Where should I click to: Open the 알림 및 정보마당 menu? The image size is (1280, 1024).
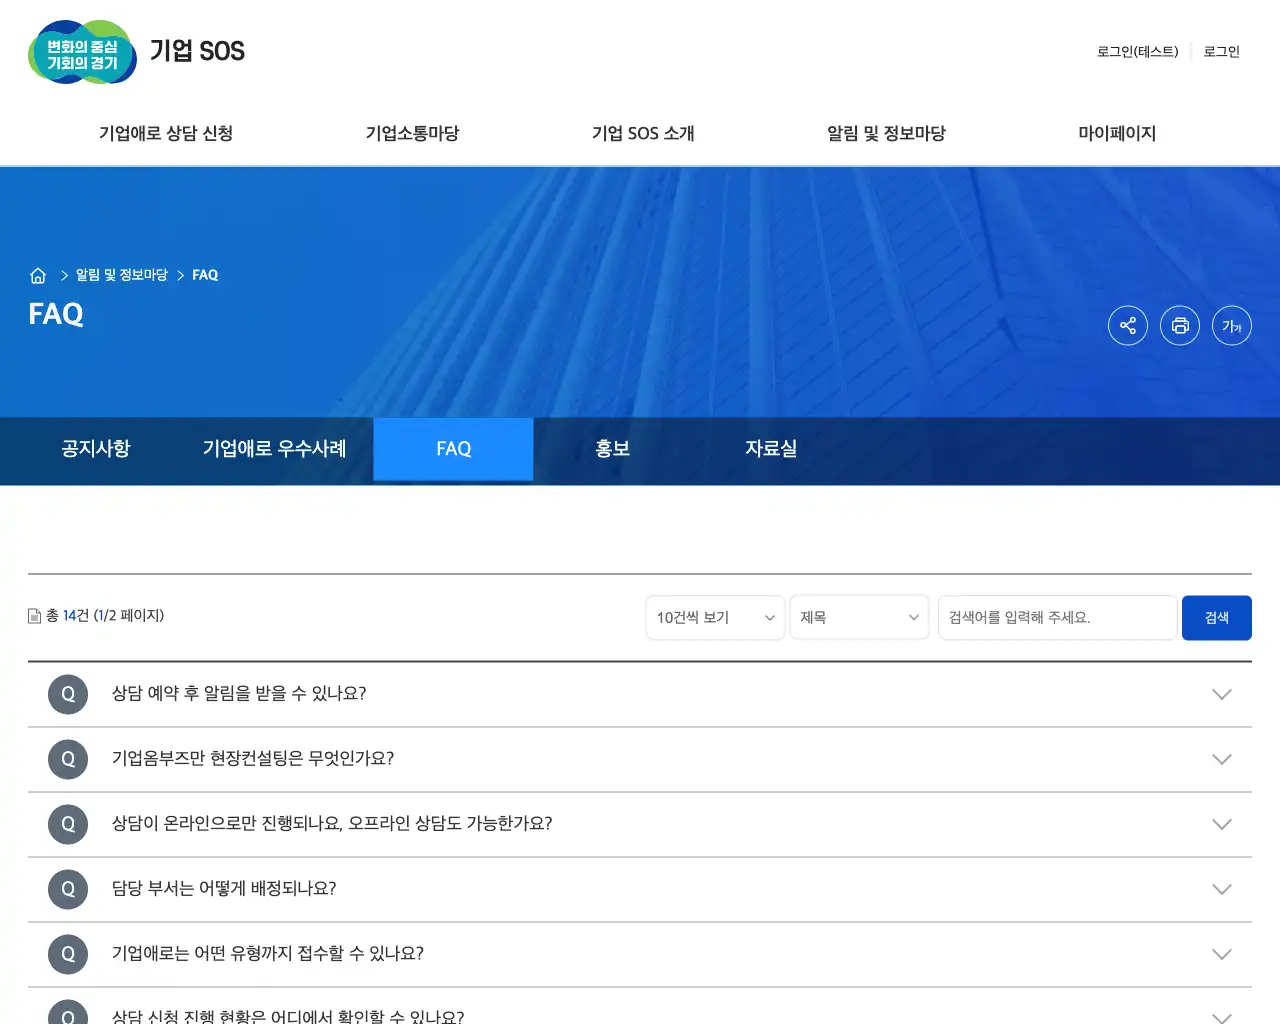(885, 133)
